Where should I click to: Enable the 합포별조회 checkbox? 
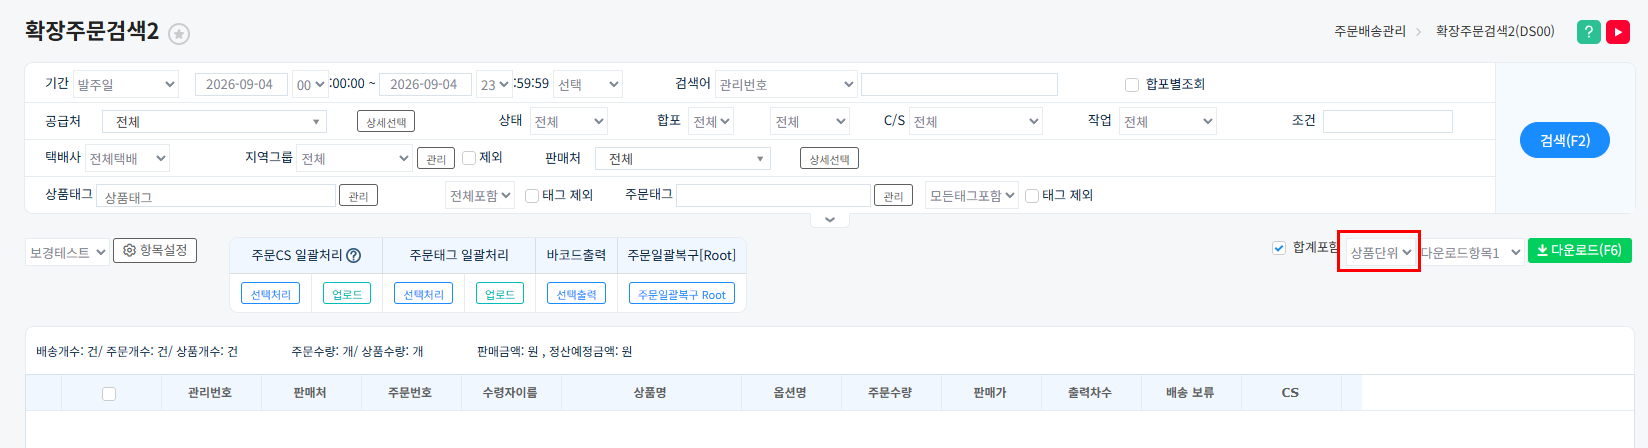coord(1132,85)
